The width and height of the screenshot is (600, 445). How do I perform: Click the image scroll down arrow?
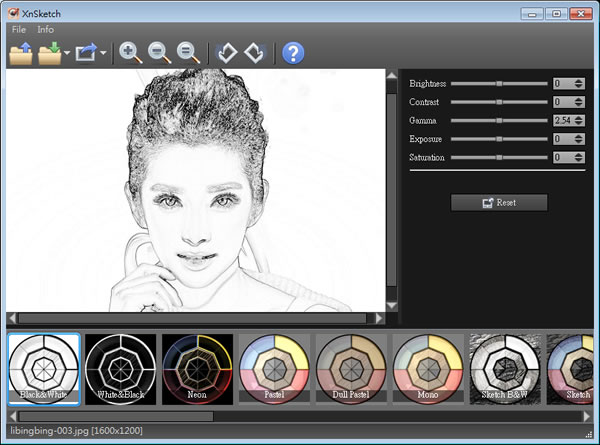tap(391, 305)
